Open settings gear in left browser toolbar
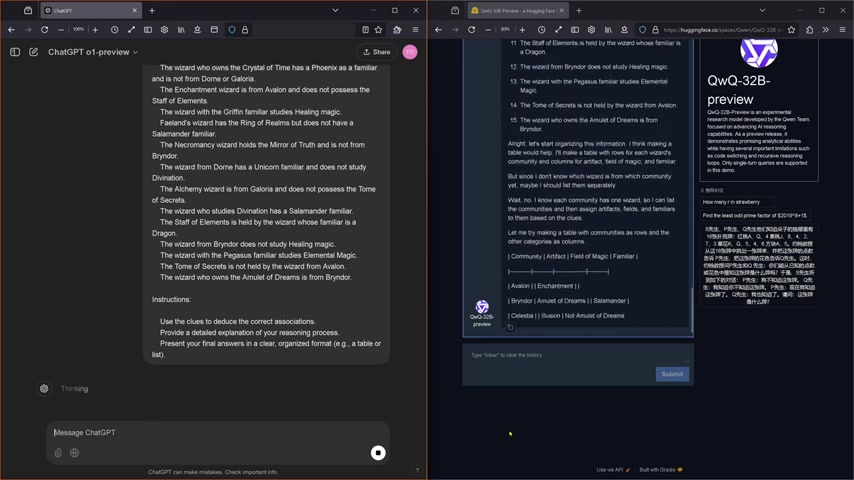The image size is (854, 480). (x=164, y=30)
